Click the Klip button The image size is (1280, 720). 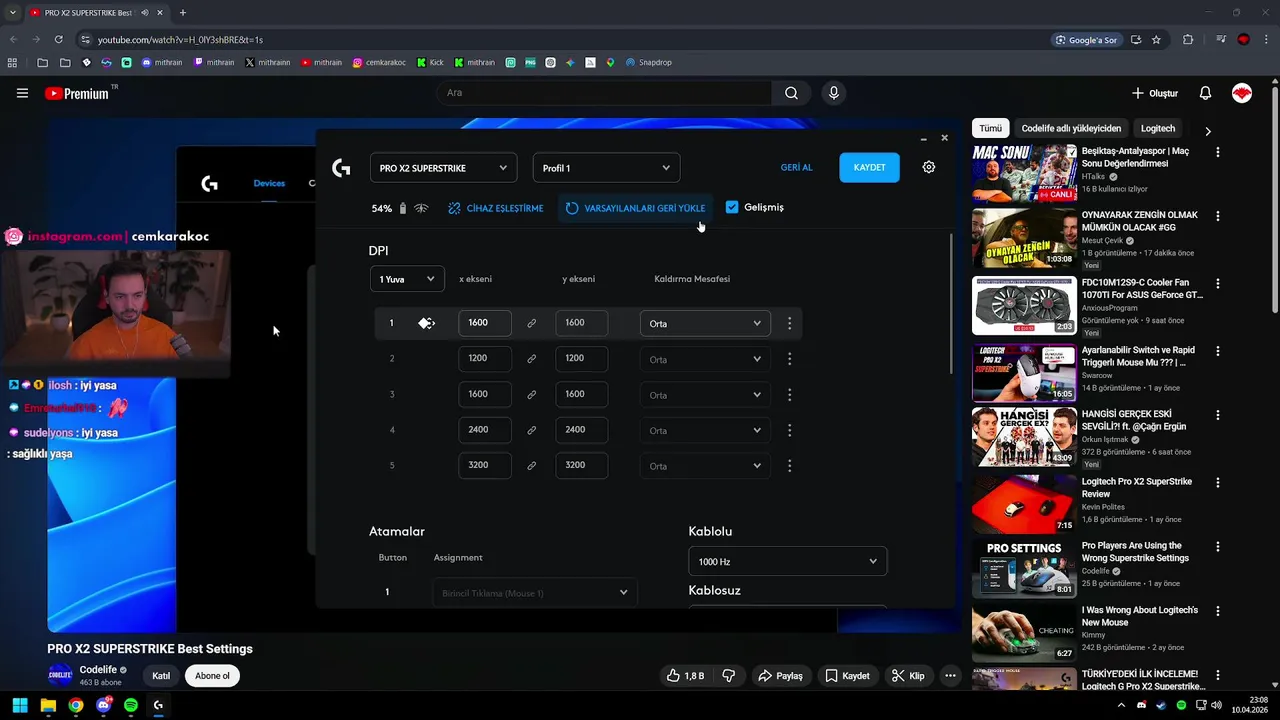point(908,676)
